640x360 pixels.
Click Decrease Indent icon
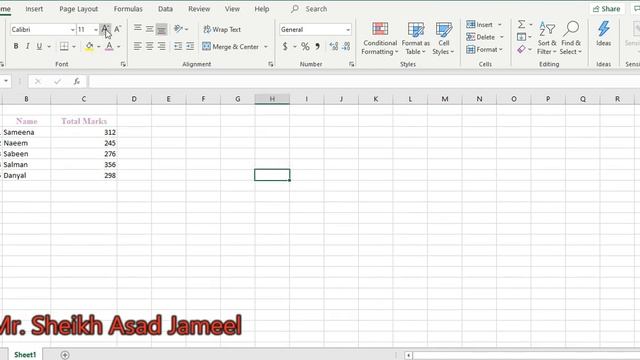178,46
